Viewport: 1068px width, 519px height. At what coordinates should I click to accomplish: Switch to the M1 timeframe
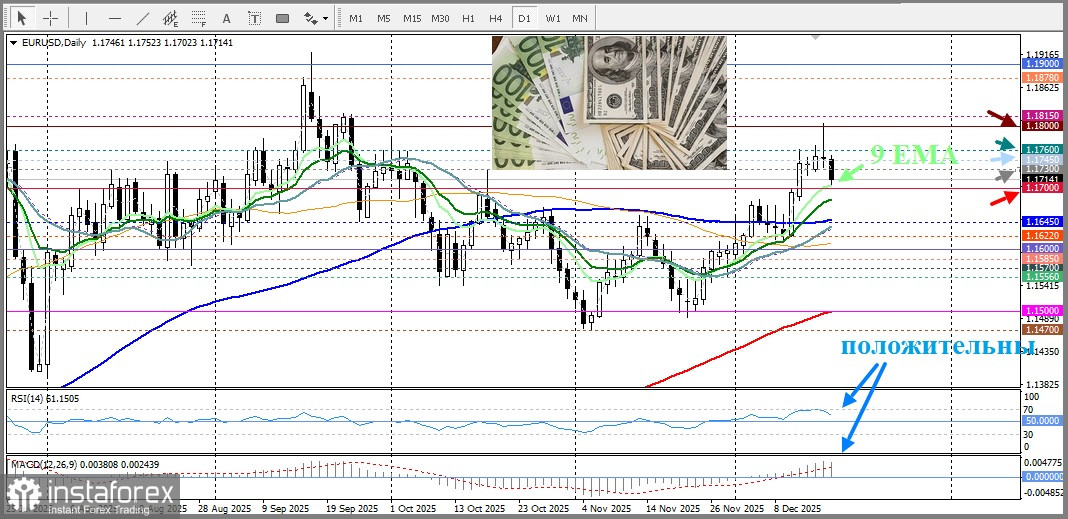pyautogui.click(x=356, y=18)
